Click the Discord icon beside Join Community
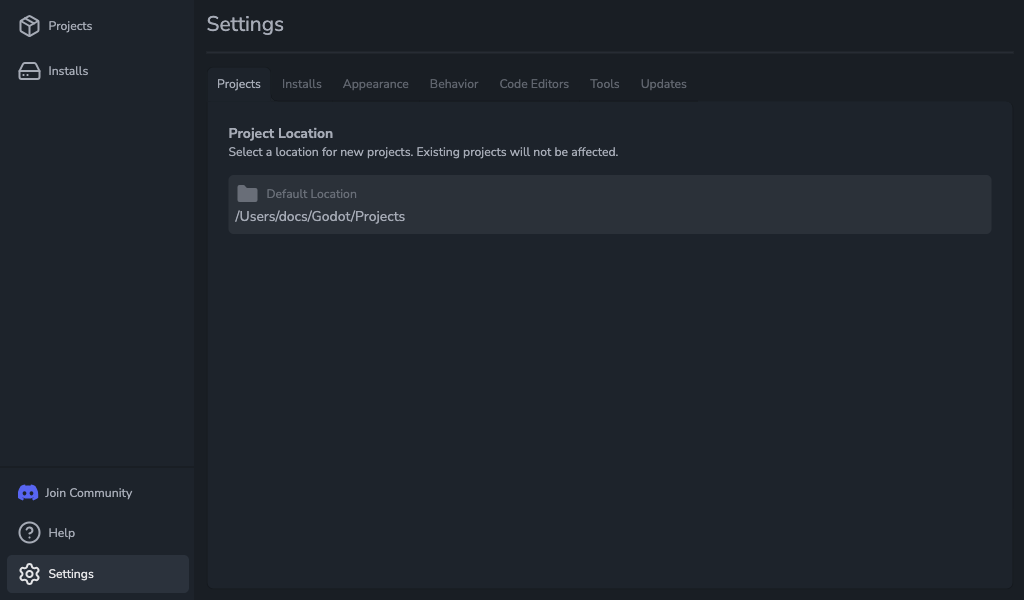 point(28,493)
